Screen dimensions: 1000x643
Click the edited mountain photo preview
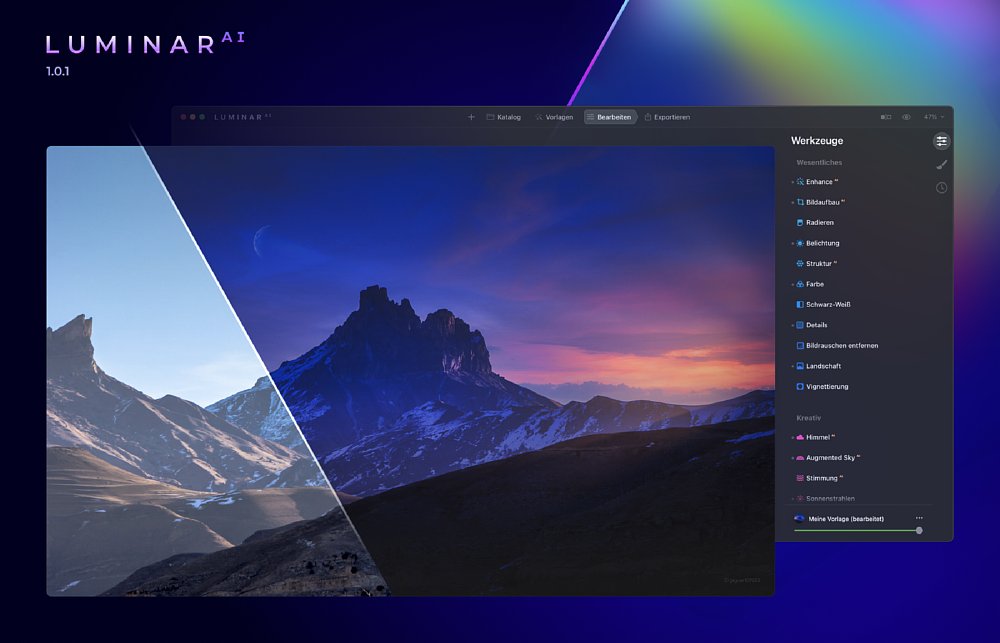pos(411,371)
